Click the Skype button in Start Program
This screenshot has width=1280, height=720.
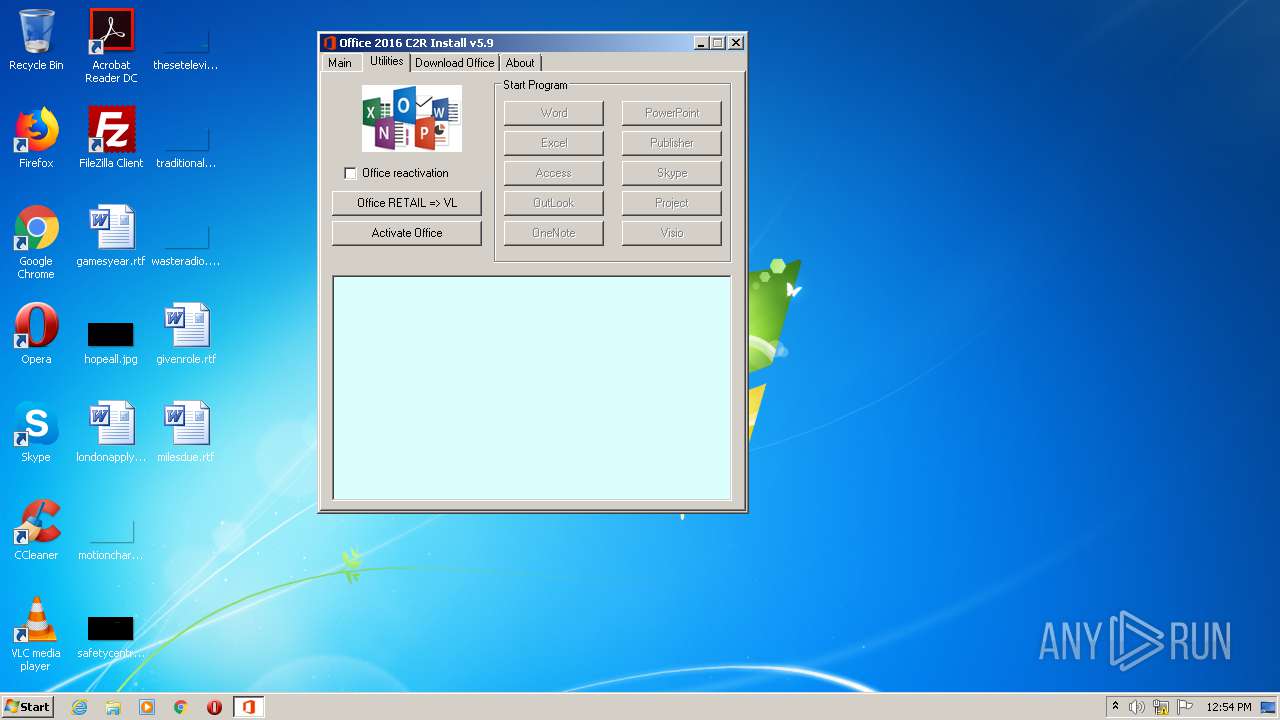click(x=672, y=173)
